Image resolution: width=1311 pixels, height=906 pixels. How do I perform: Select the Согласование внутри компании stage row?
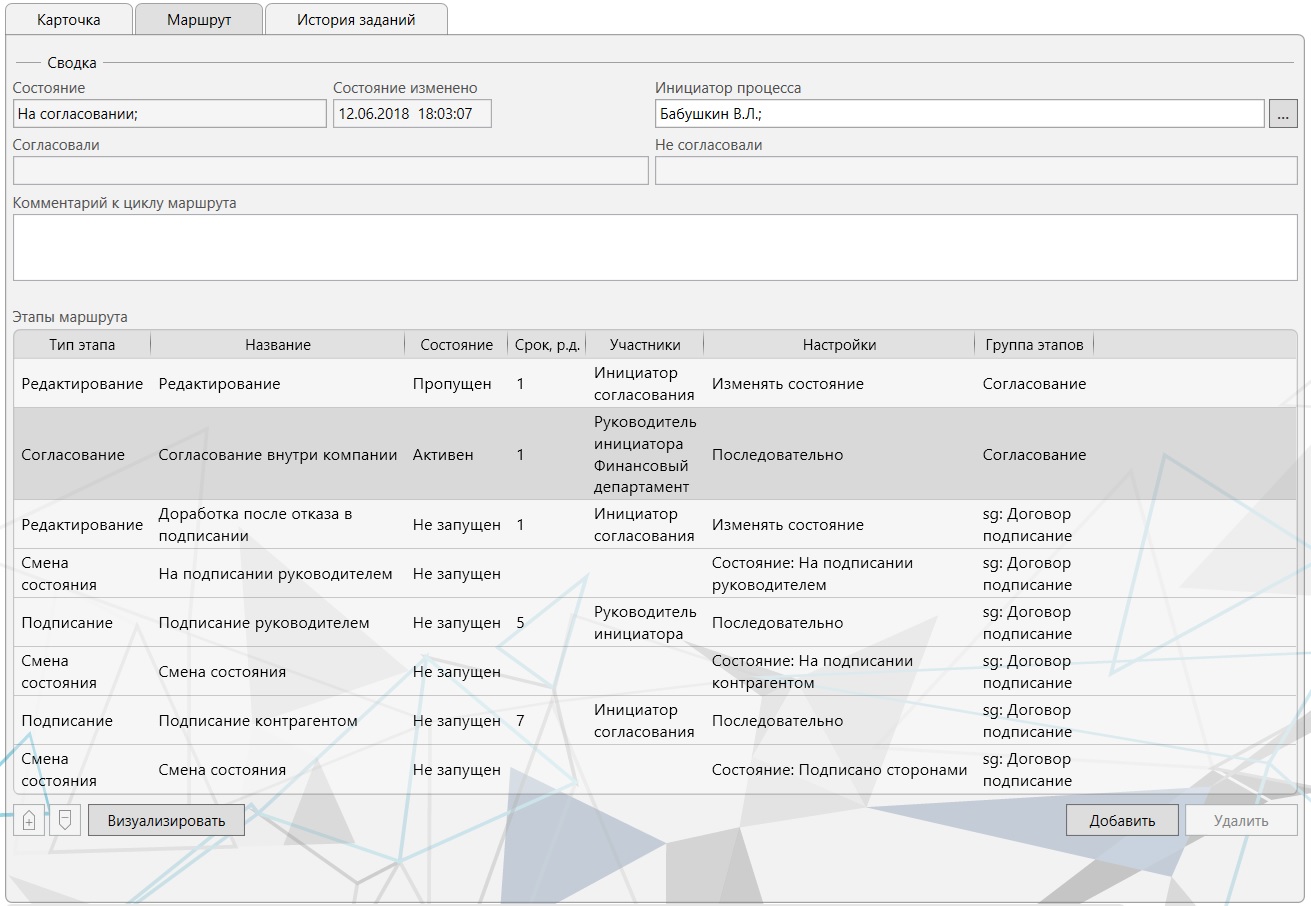tap(278, 455)
